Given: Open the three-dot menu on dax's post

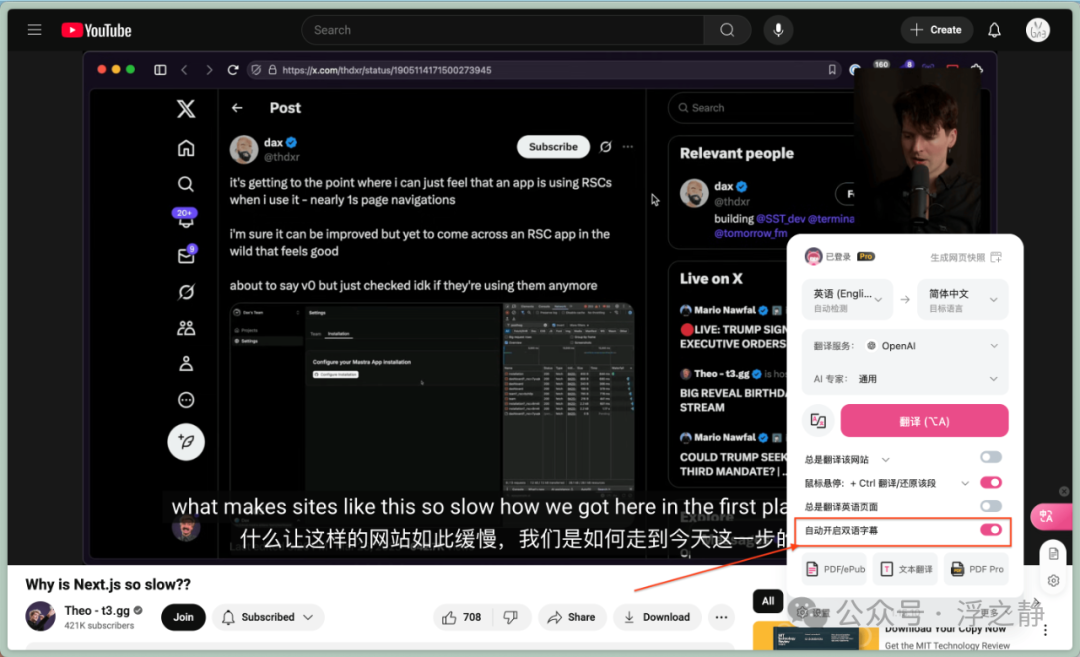Looking at the screenshot, I should [627, 147].
